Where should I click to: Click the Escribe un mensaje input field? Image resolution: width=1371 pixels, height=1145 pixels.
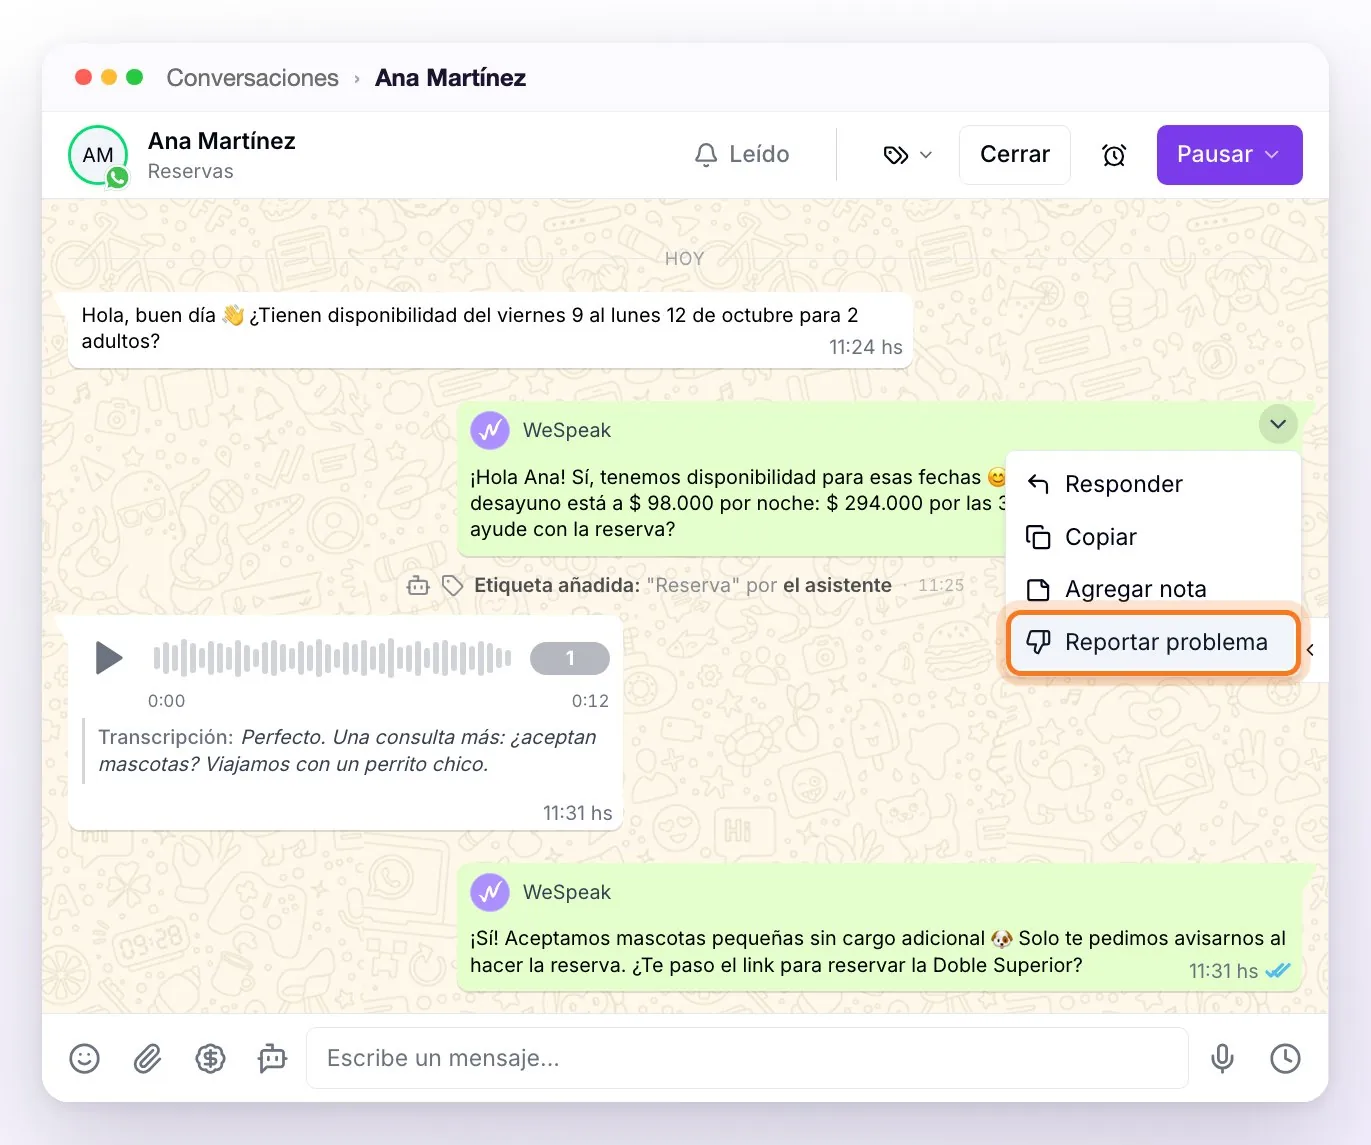pos(747,1058)
